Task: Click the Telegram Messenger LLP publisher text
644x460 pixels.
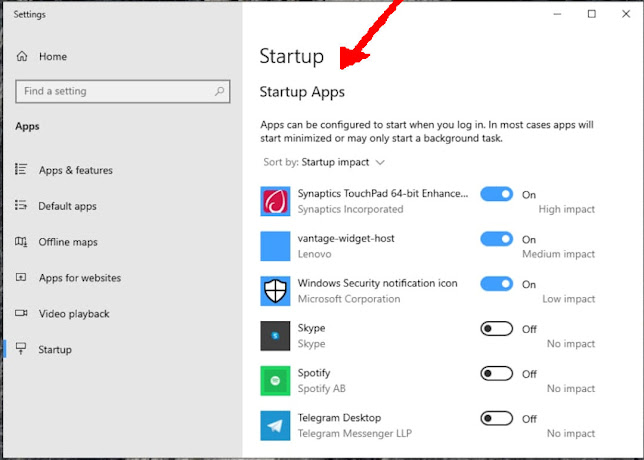Action: 354,433
